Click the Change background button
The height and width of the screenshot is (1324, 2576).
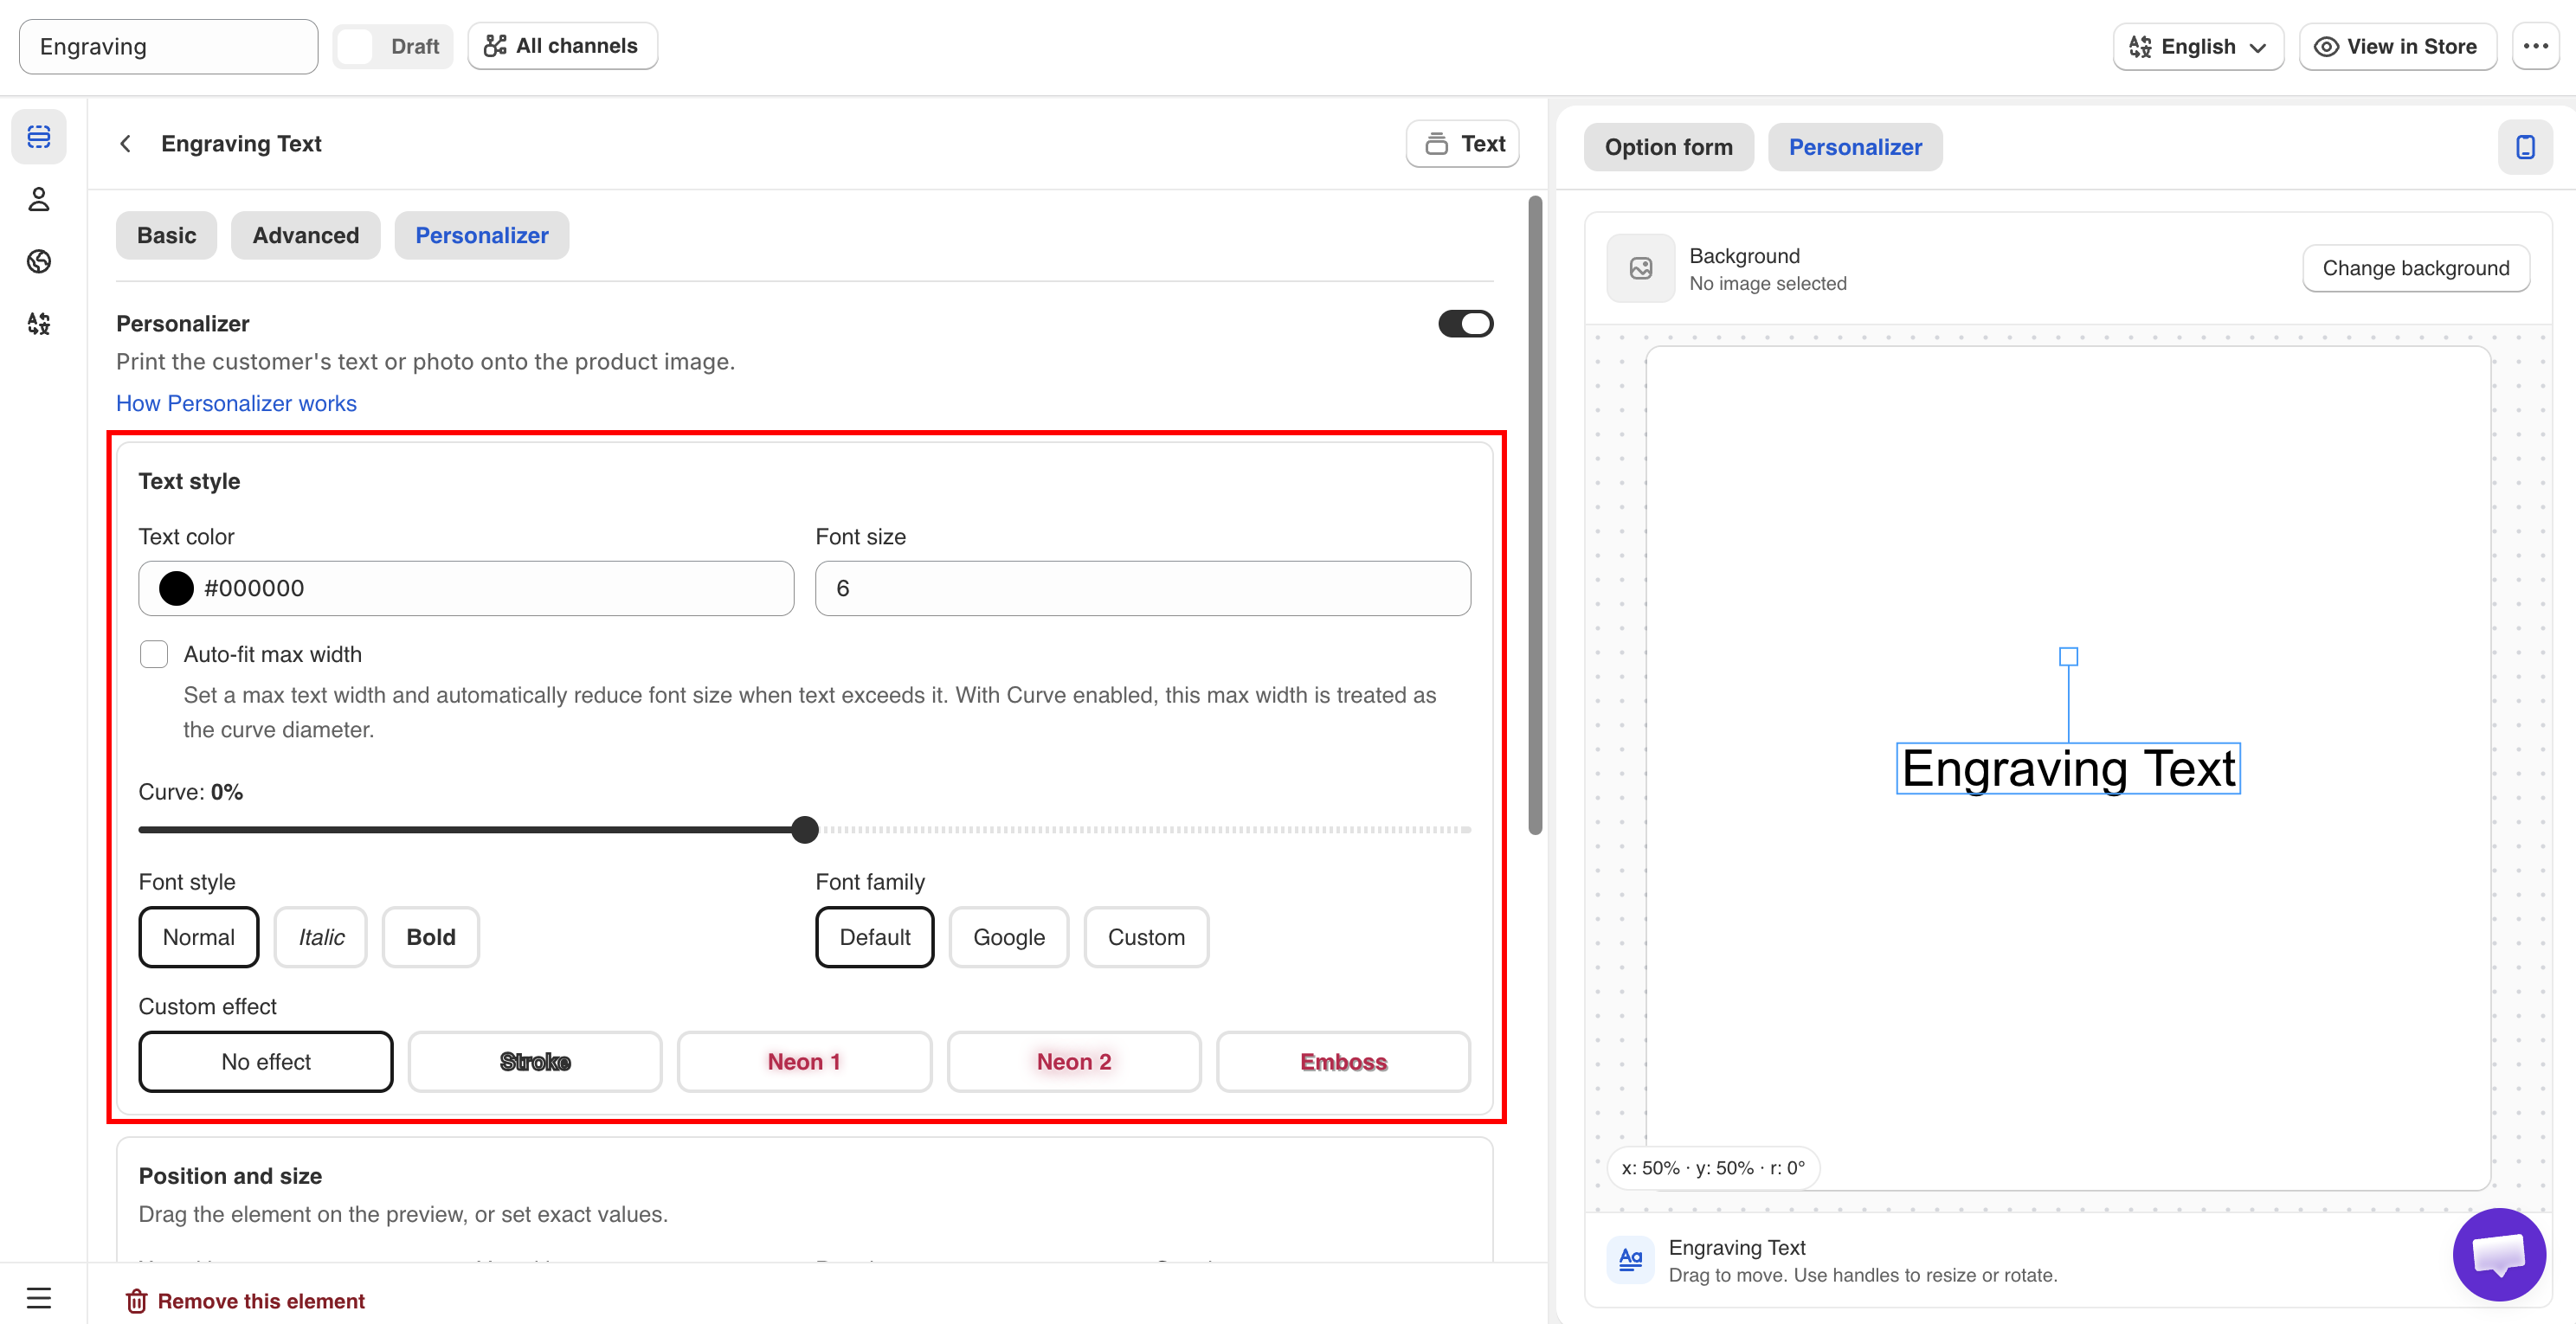tap(2415, 268)
